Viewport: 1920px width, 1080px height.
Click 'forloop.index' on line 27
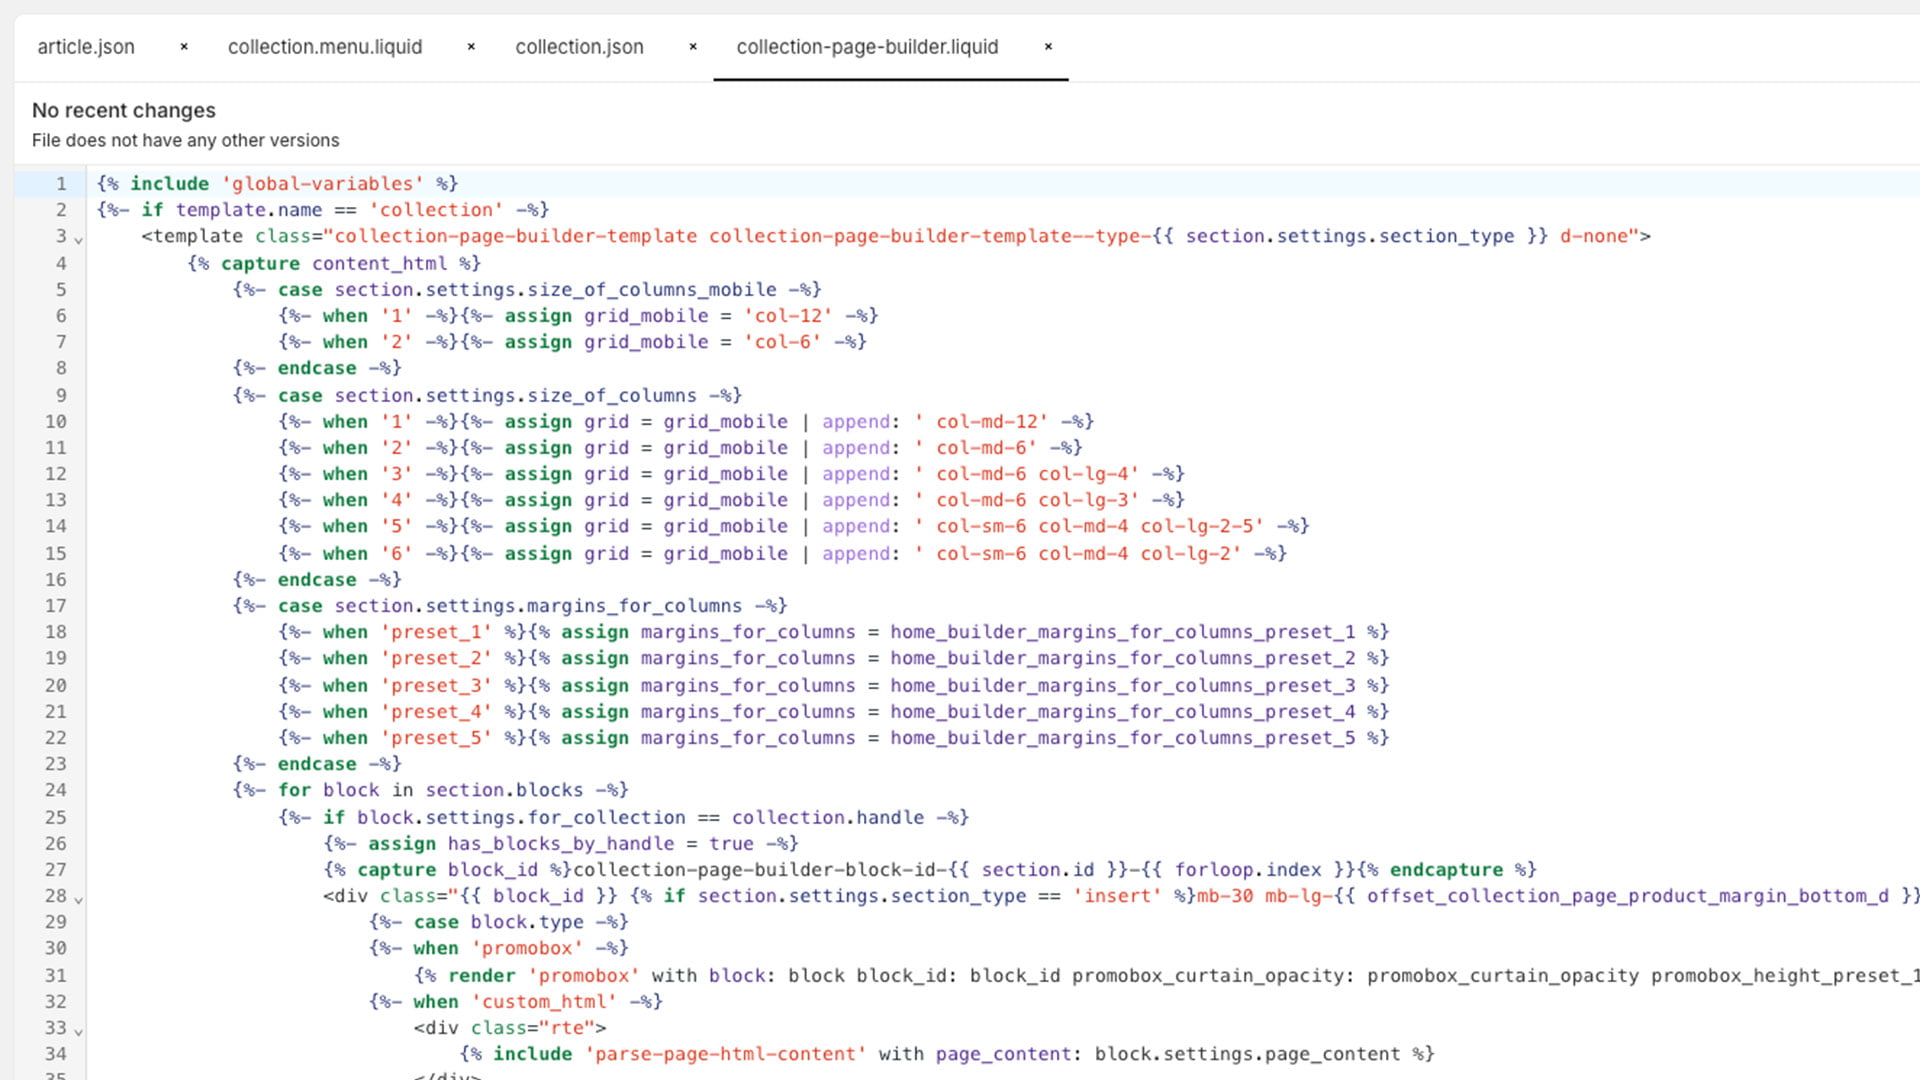(x=1248, y=870)
